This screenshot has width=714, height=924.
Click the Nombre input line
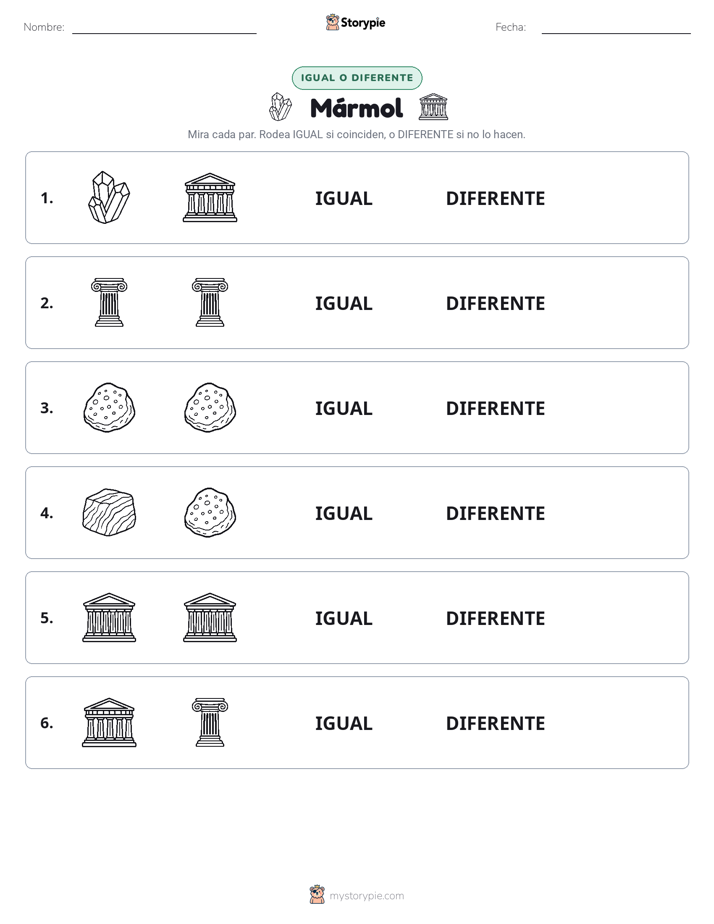coord(164,28)
